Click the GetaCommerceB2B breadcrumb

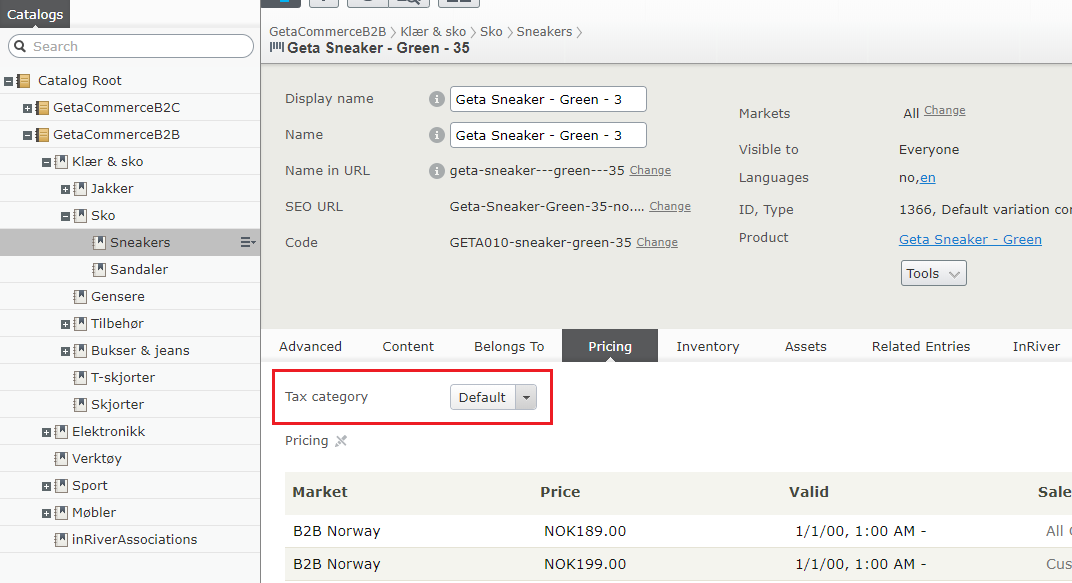pos(327,31)
